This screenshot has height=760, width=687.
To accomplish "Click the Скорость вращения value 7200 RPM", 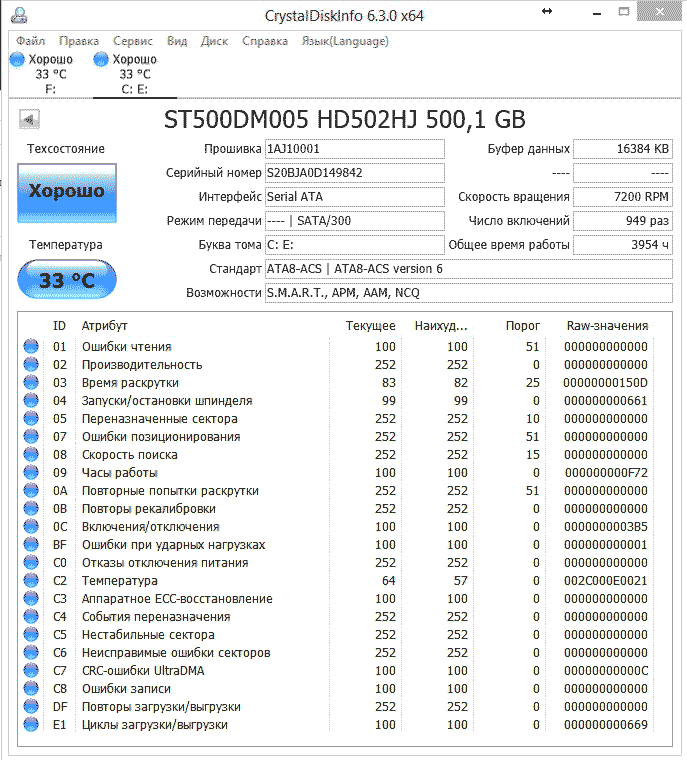I will [x=623, y=197].
